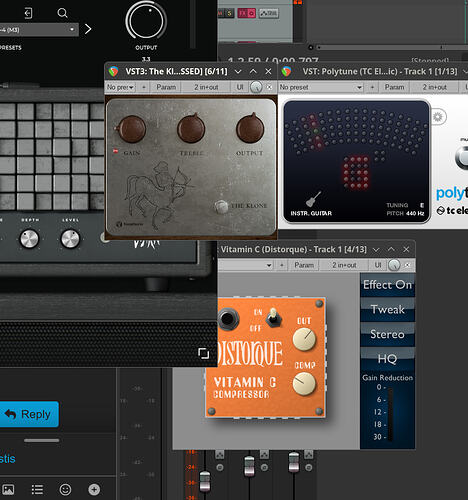Insert emoji with the smiley icon
Screen dimensions: 468x500
[65, 489]
